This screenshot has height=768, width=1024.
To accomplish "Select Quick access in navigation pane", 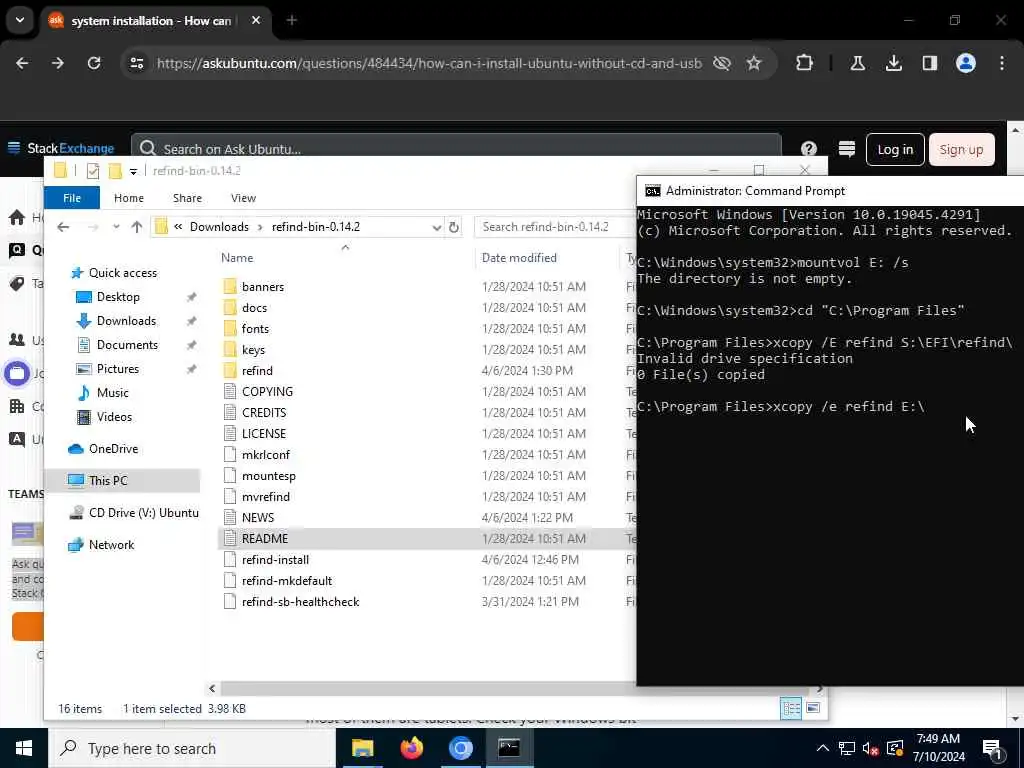I will (123, 273).
